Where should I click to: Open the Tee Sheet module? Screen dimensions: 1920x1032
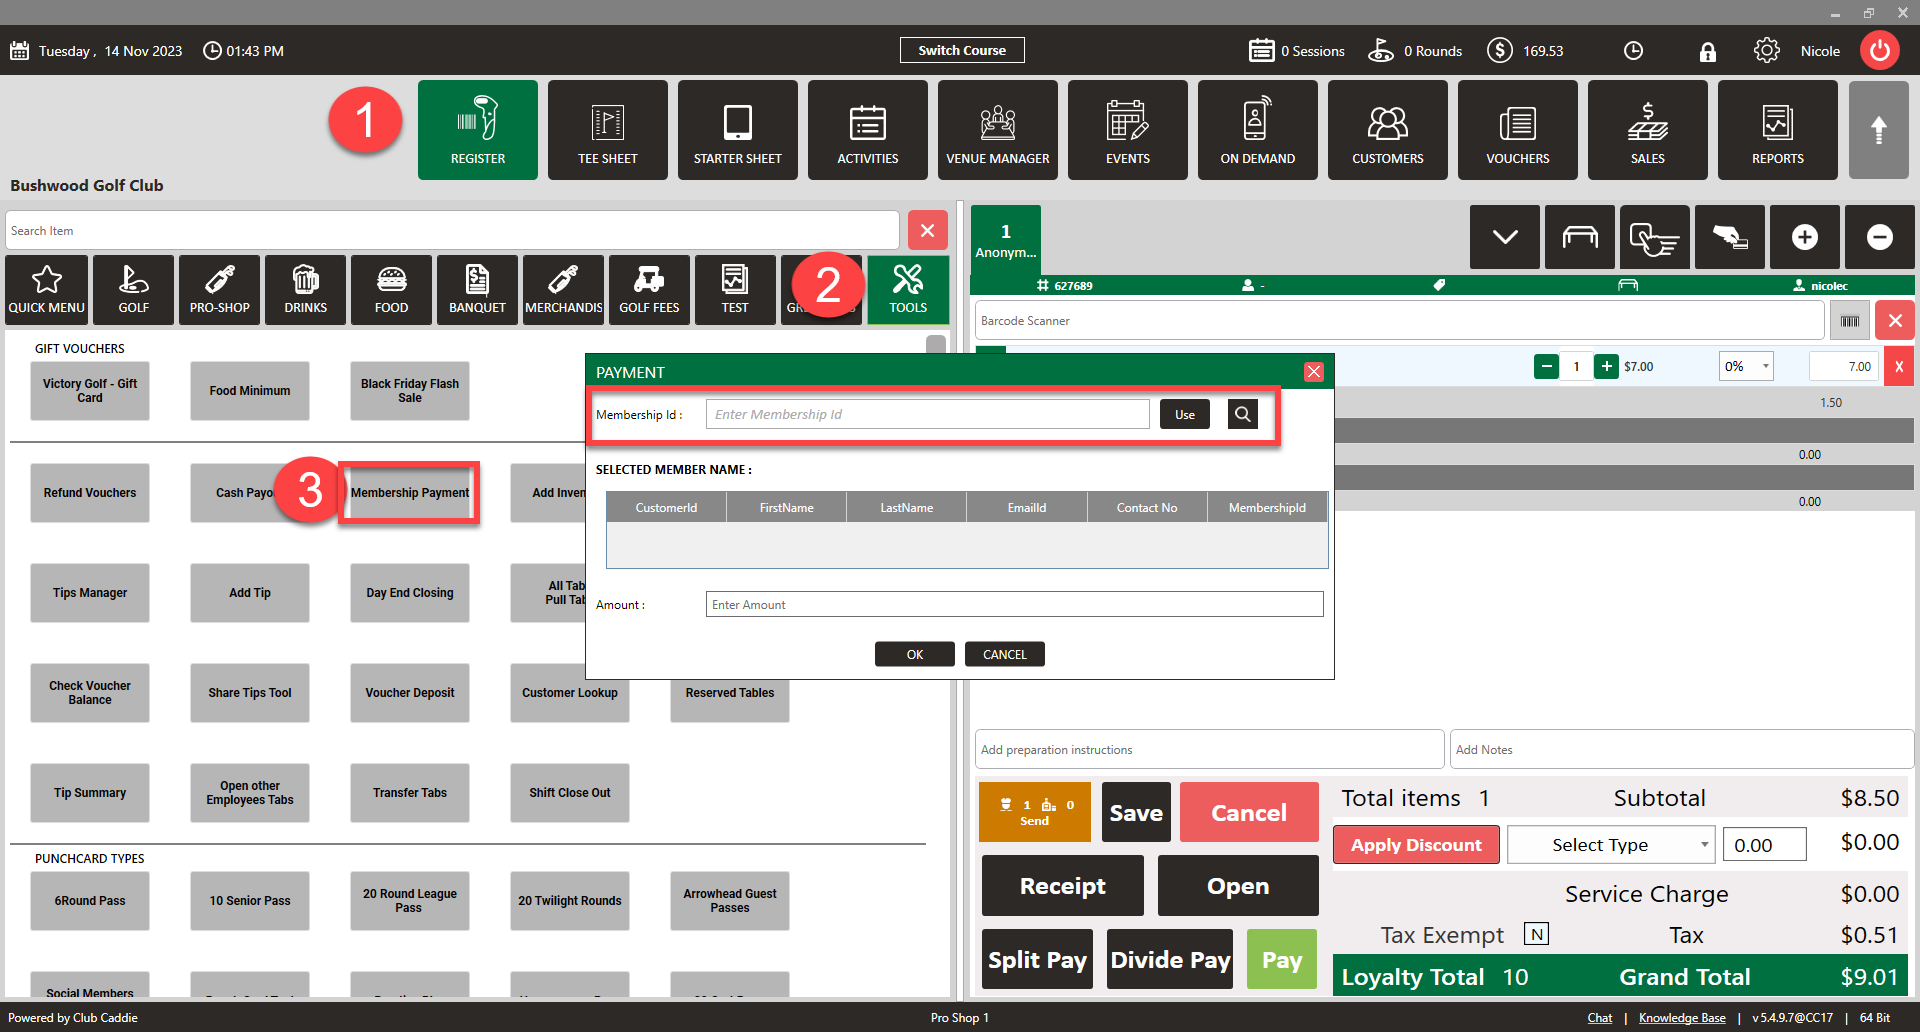(607, 130)
